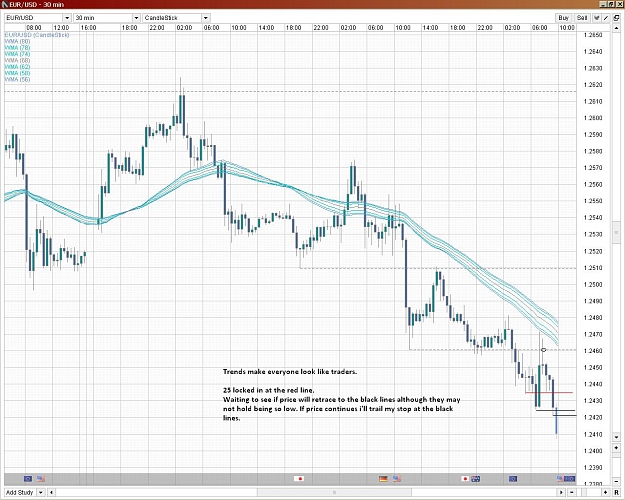Click the checkmark icon beside Sell

coord(597,18)
